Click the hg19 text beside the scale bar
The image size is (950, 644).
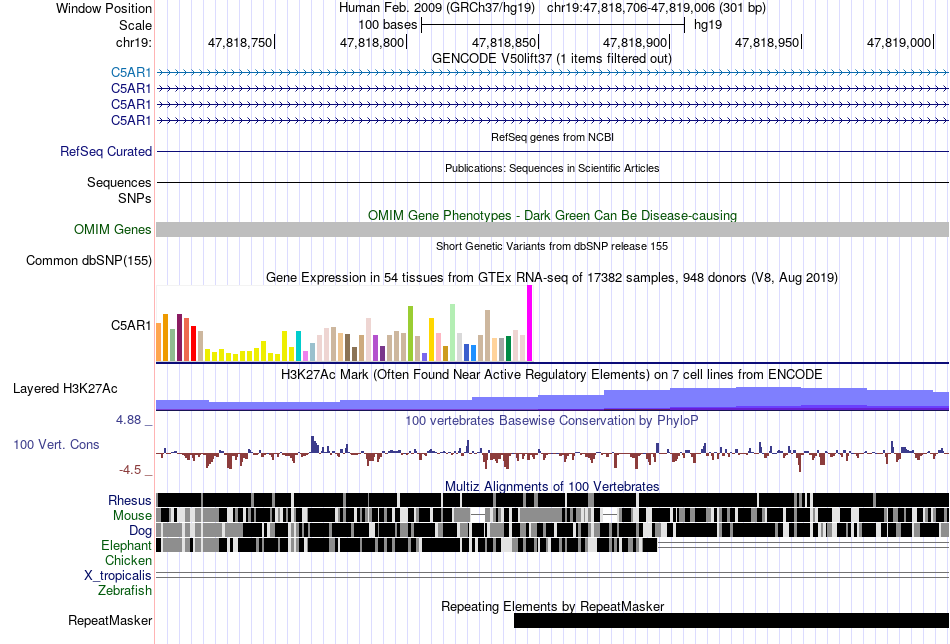tap(708, 25)
